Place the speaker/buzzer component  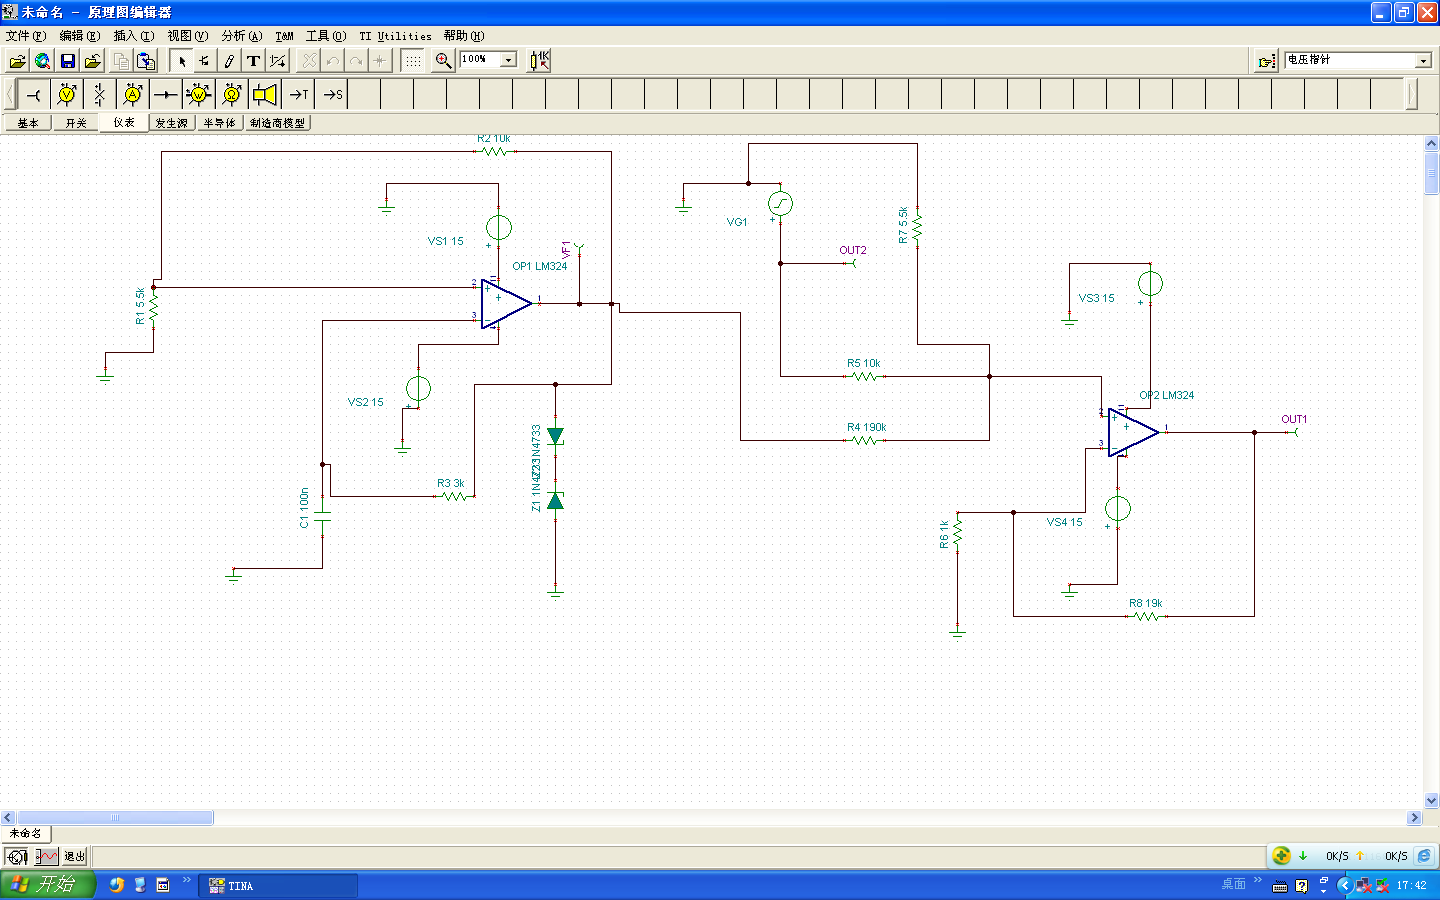265,95
